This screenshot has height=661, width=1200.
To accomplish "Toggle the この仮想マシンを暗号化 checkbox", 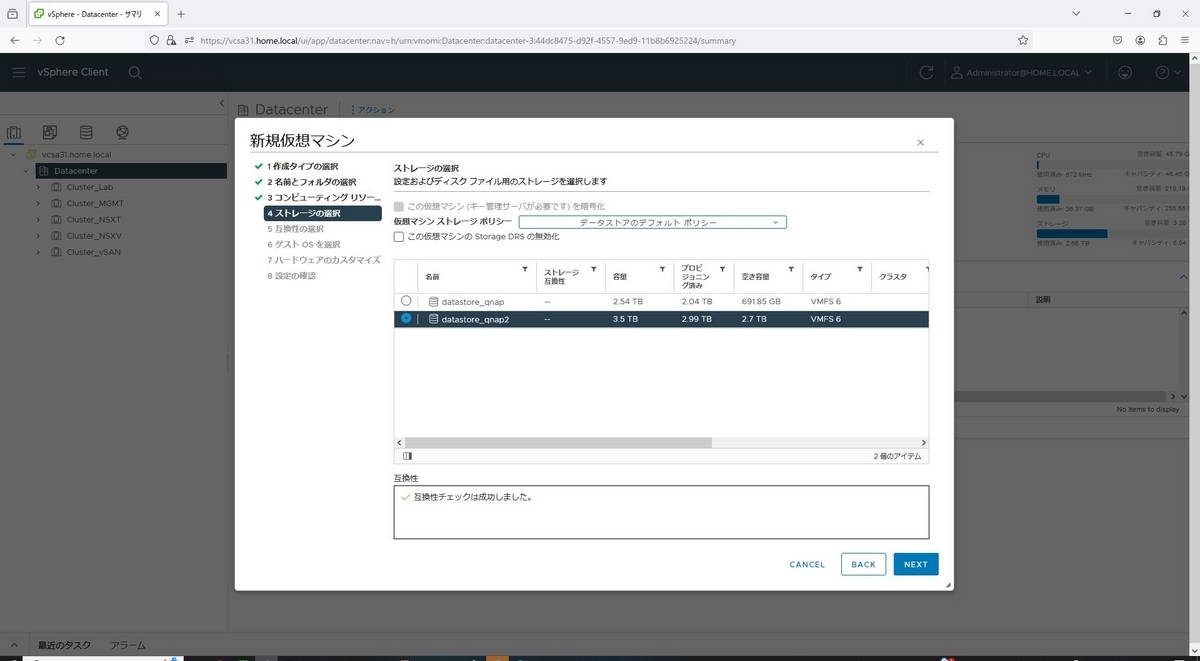I will click(x=399, y=206).
